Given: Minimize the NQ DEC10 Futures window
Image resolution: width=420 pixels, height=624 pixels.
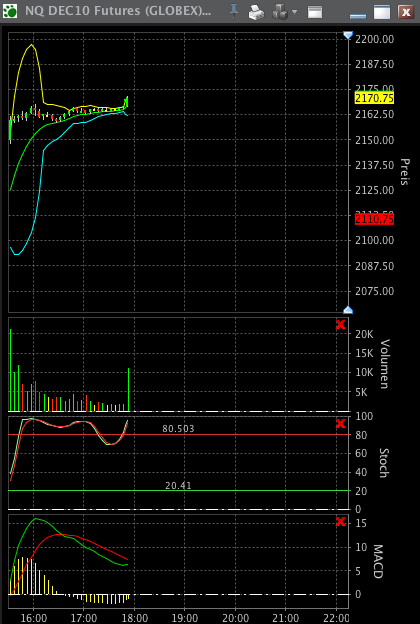Looking at the screenshot, I should pyautogui.click(x=358, y=15).
